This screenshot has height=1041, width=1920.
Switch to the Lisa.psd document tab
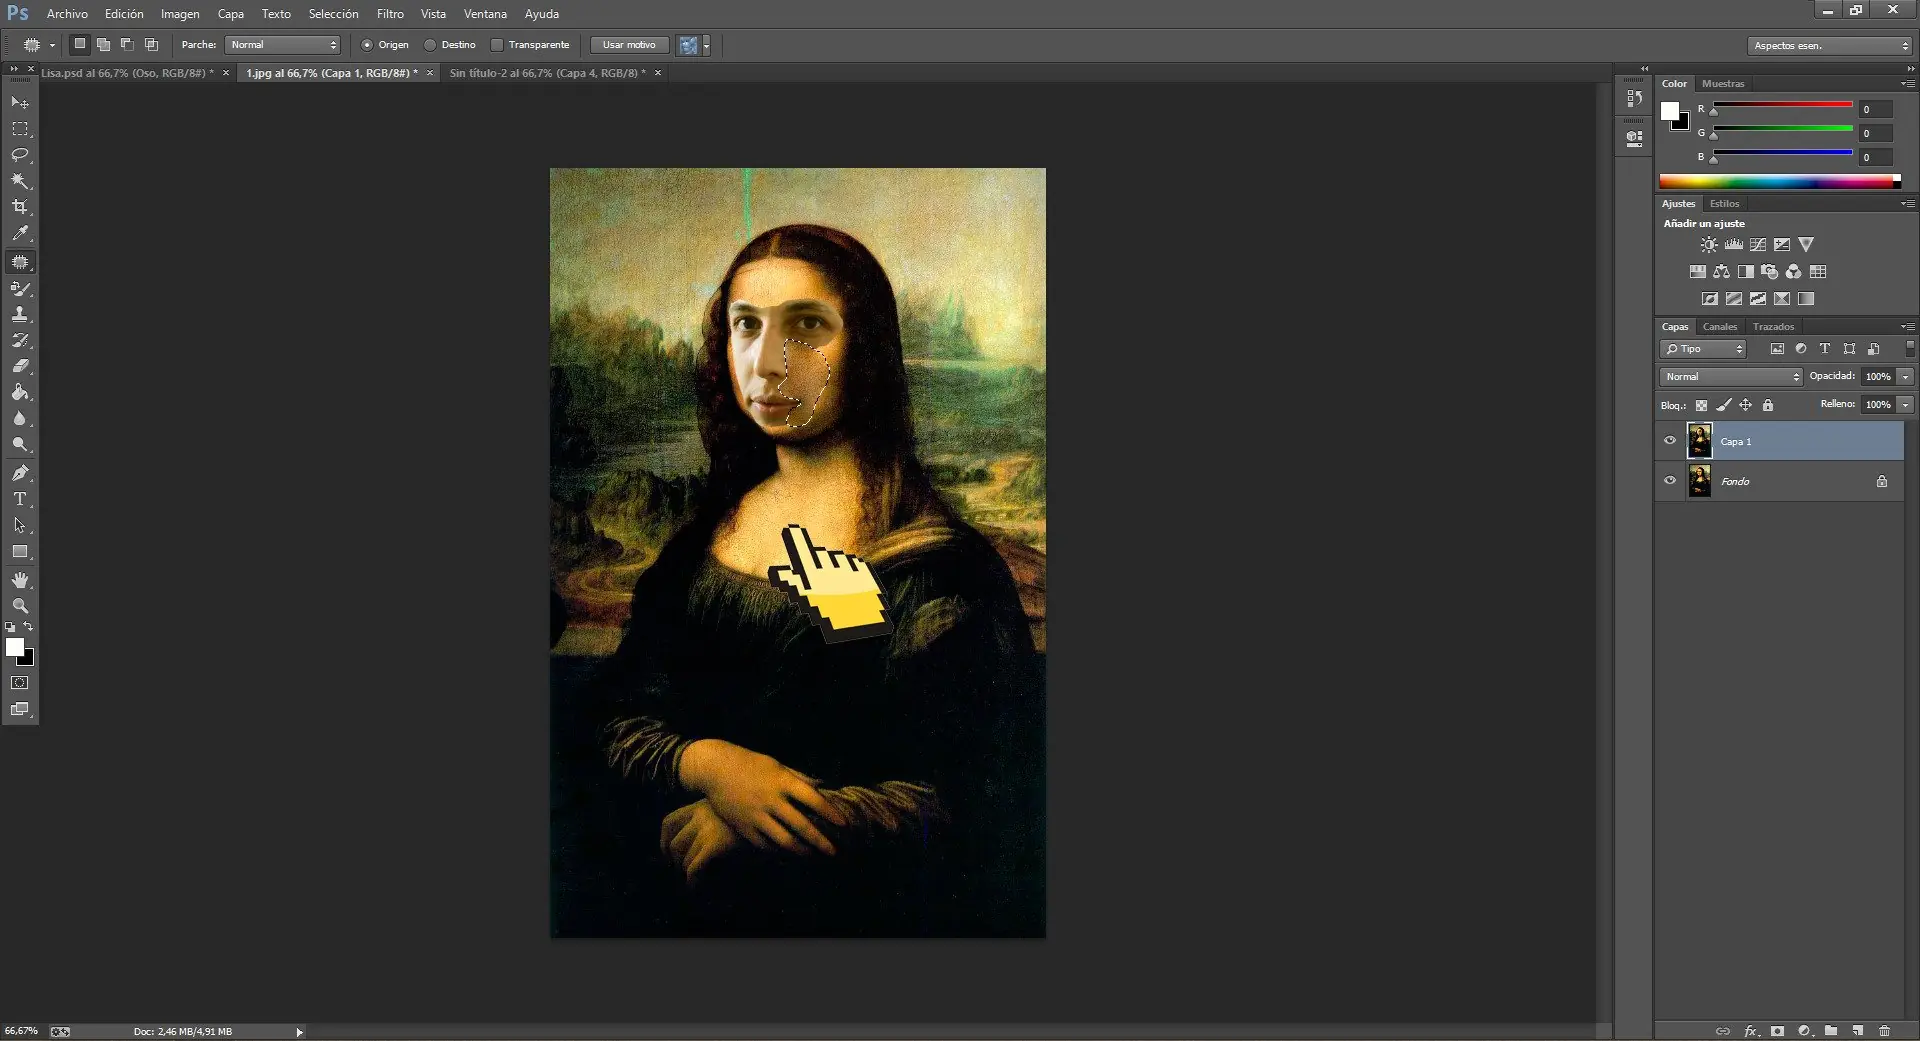pos(127,73)
